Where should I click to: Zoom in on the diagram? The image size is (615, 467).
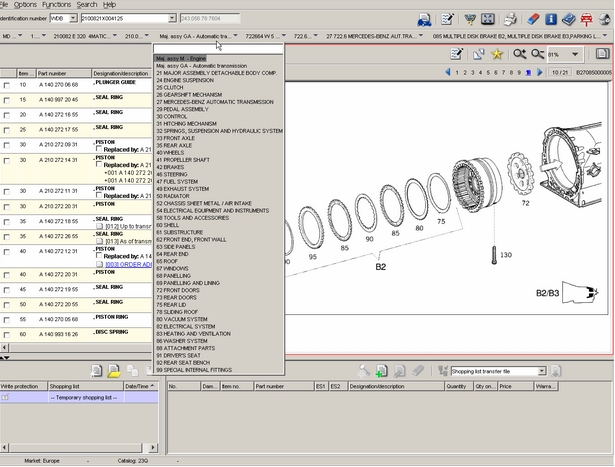520,54
